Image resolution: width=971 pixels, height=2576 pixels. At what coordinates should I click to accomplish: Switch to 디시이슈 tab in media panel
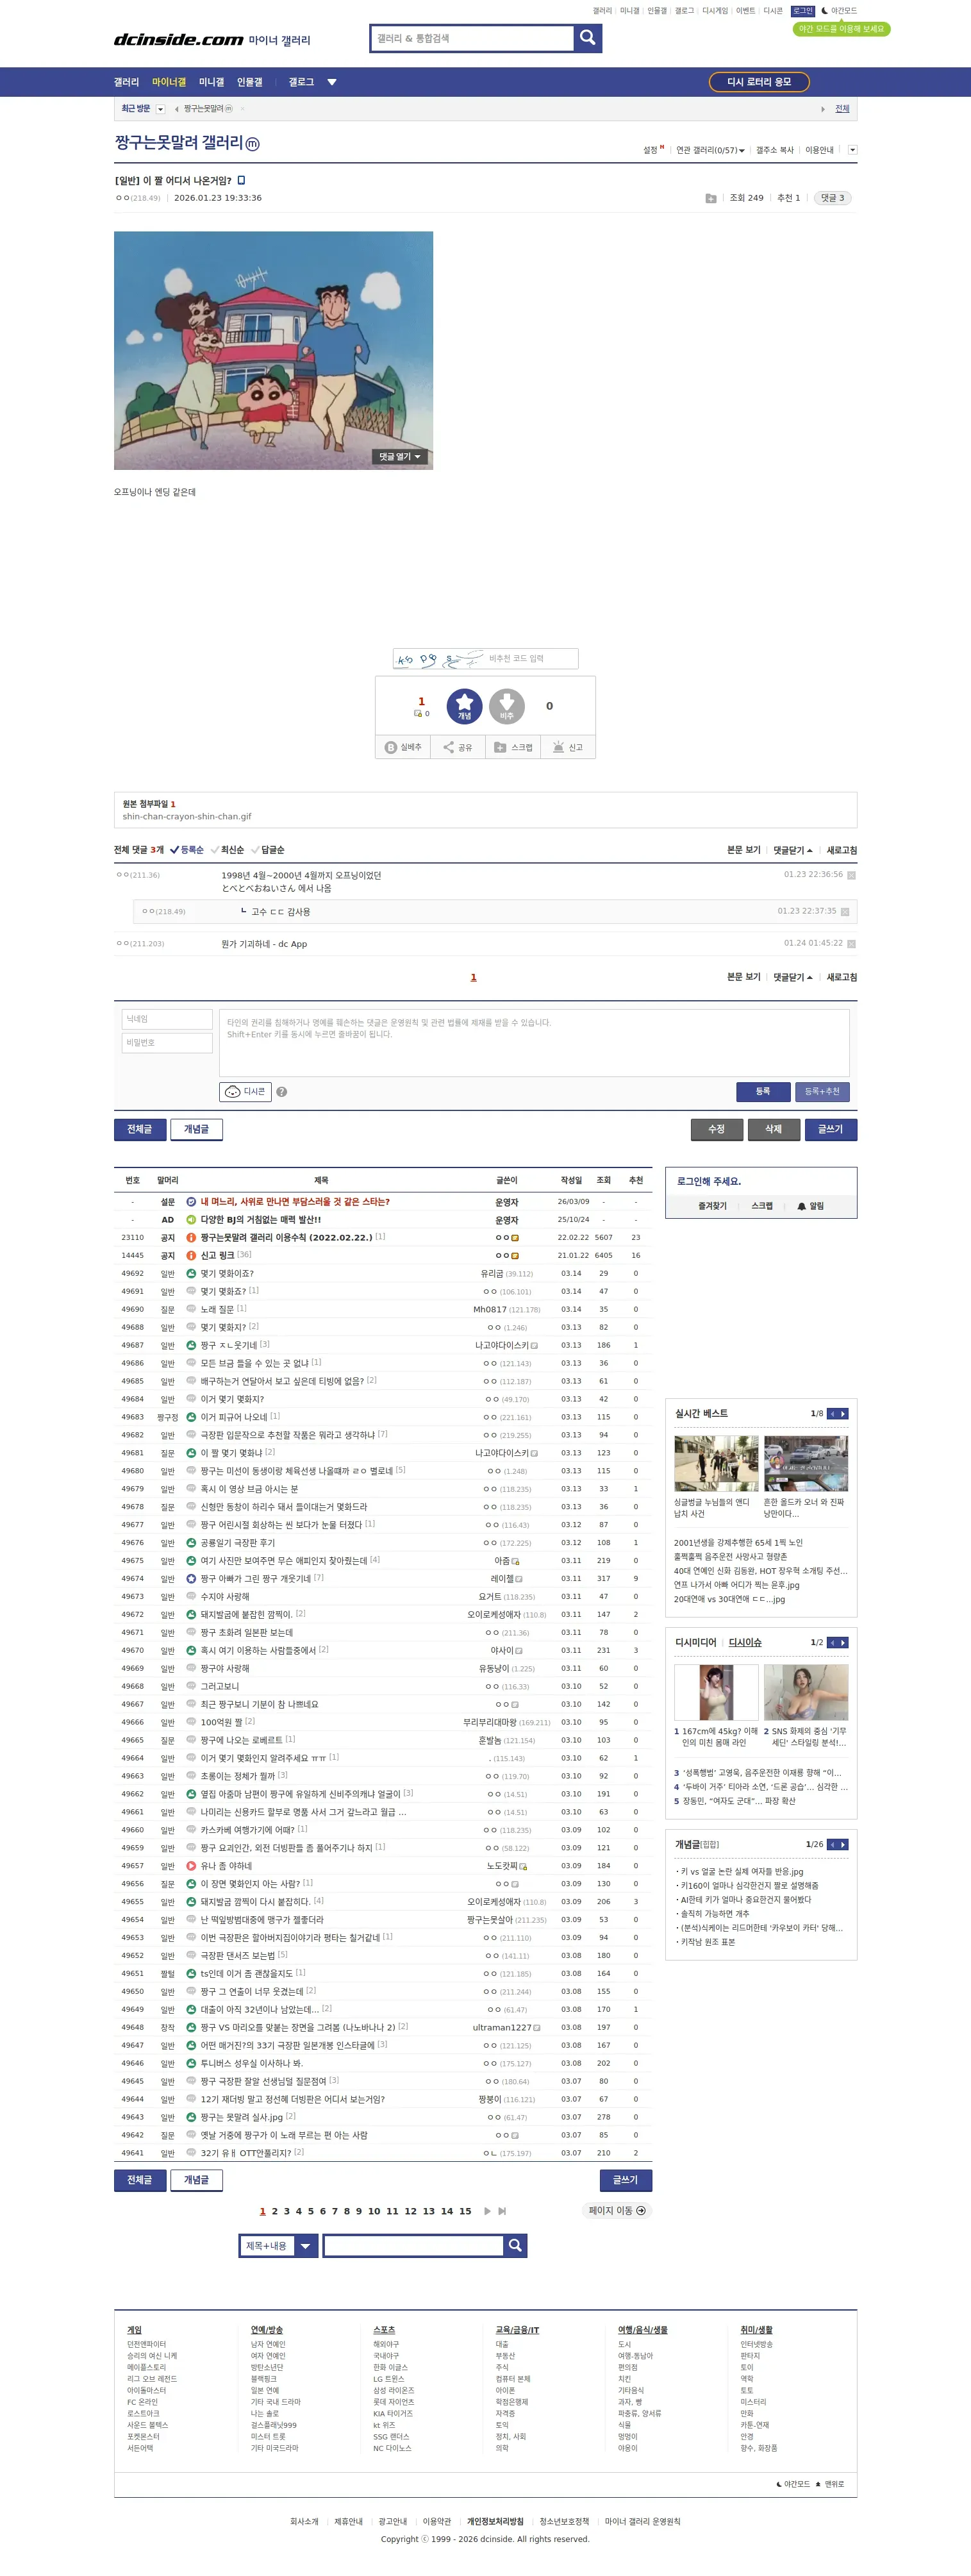click(745, 1642)
